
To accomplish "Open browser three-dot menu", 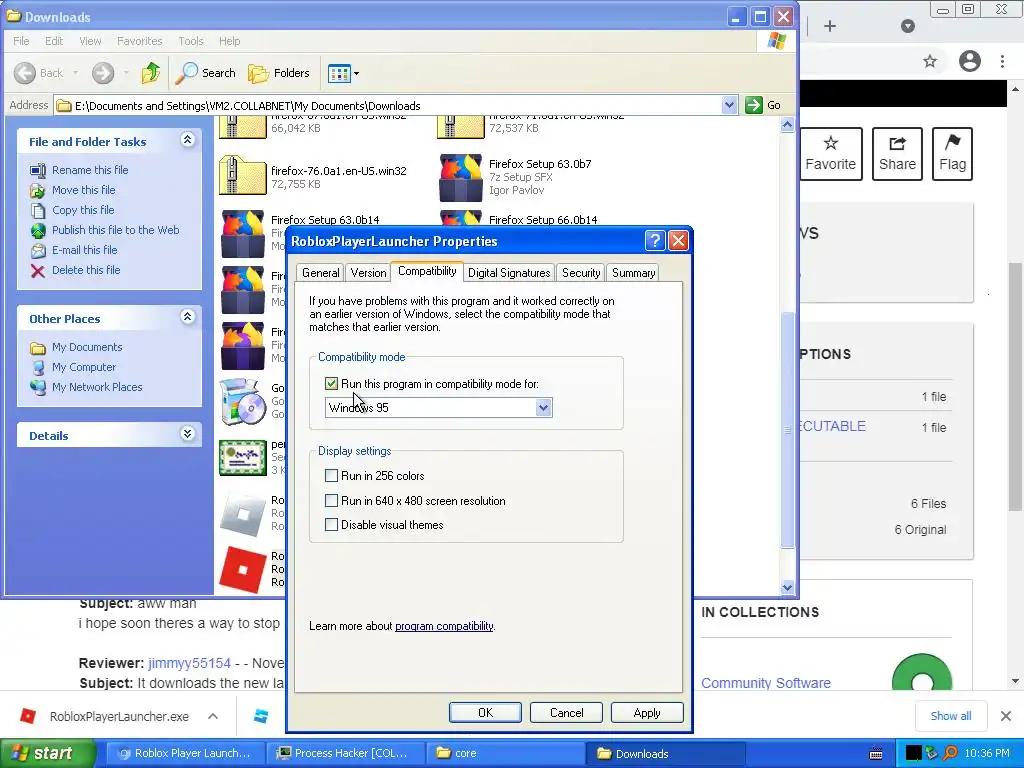I will tap(1002, 61).
